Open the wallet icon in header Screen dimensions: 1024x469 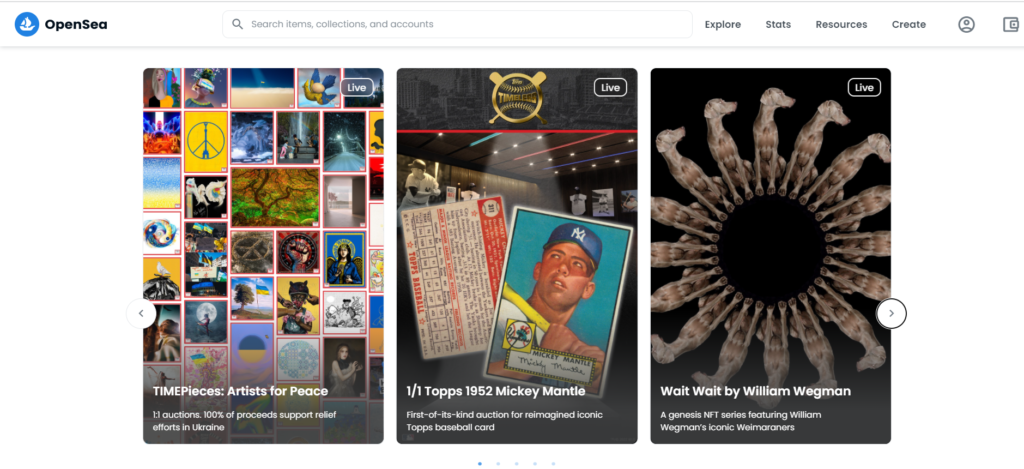[x=1011, y=24]
